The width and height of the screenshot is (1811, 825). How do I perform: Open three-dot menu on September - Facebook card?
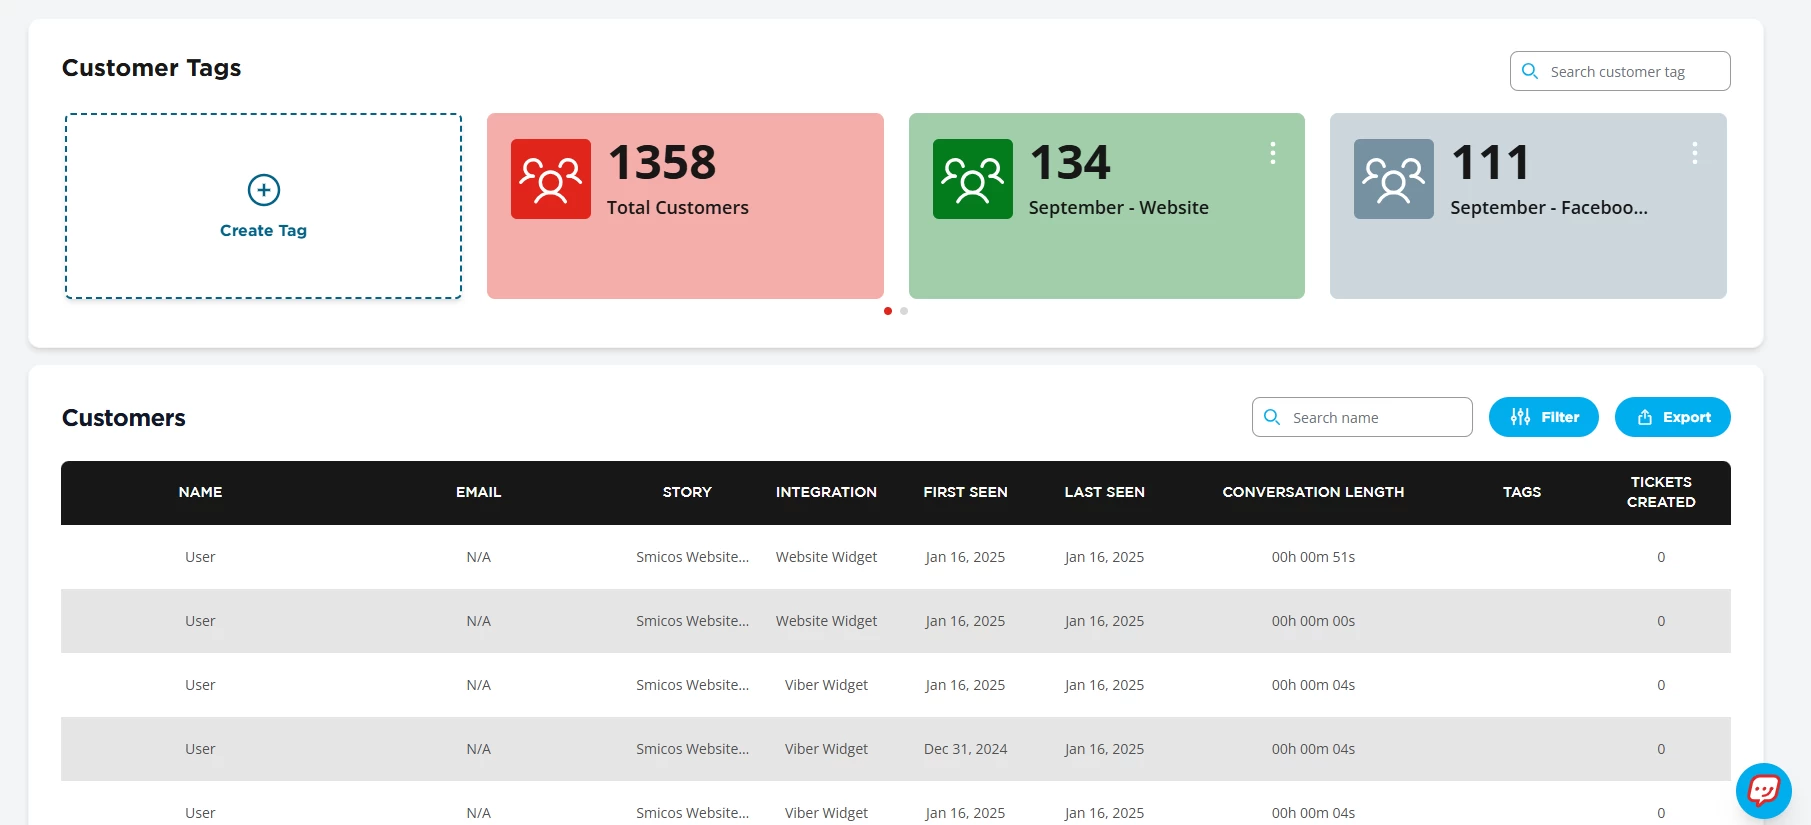[1694, 153]
